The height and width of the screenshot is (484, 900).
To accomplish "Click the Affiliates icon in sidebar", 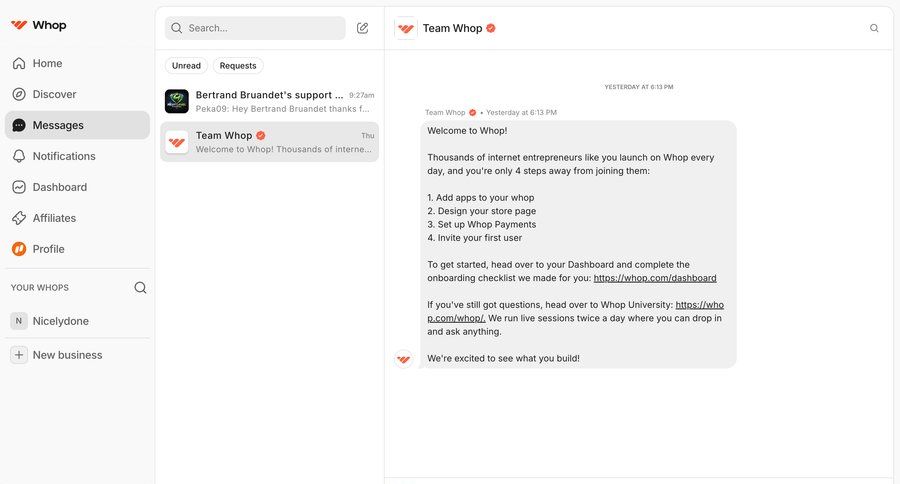I will pos(19,218).
